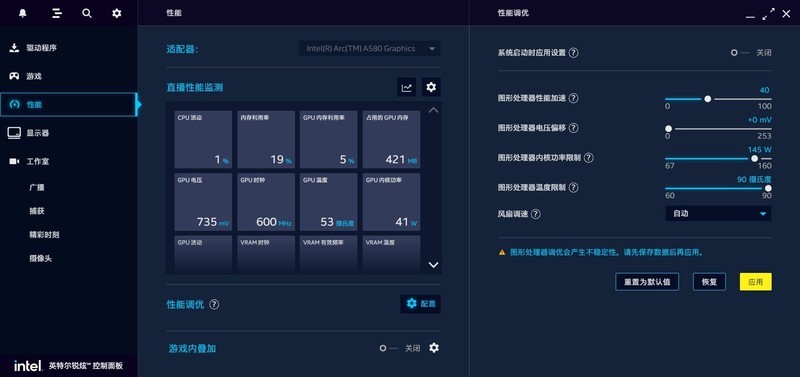Click the GPU 活动 metric tile
Image resolution: width=800 pixels, height=377 pixels.
click(x=203, y=254)
